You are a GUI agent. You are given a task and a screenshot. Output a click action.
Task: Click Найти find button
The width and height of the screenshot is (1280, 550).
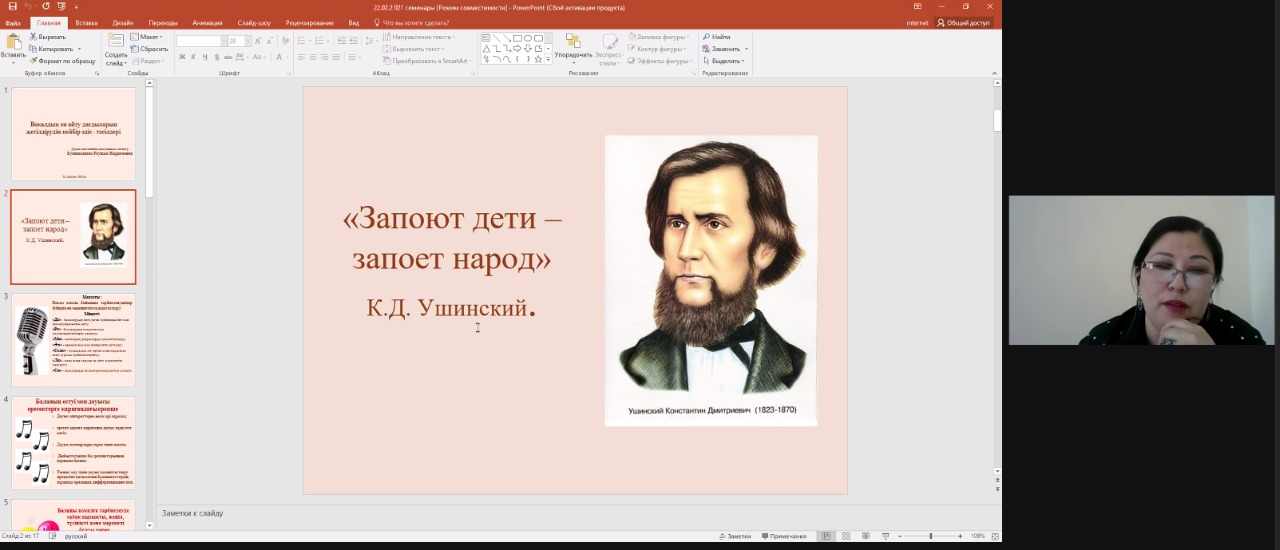click(716, 37)
